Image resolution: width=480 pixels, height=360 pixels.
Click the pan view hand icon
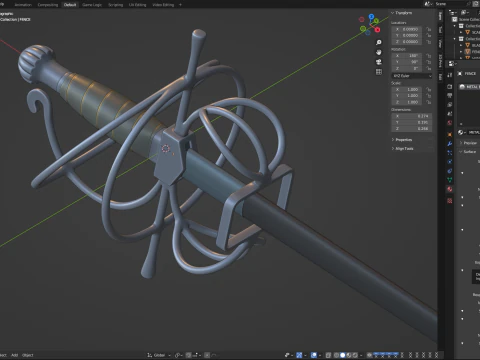pos(379,52)
